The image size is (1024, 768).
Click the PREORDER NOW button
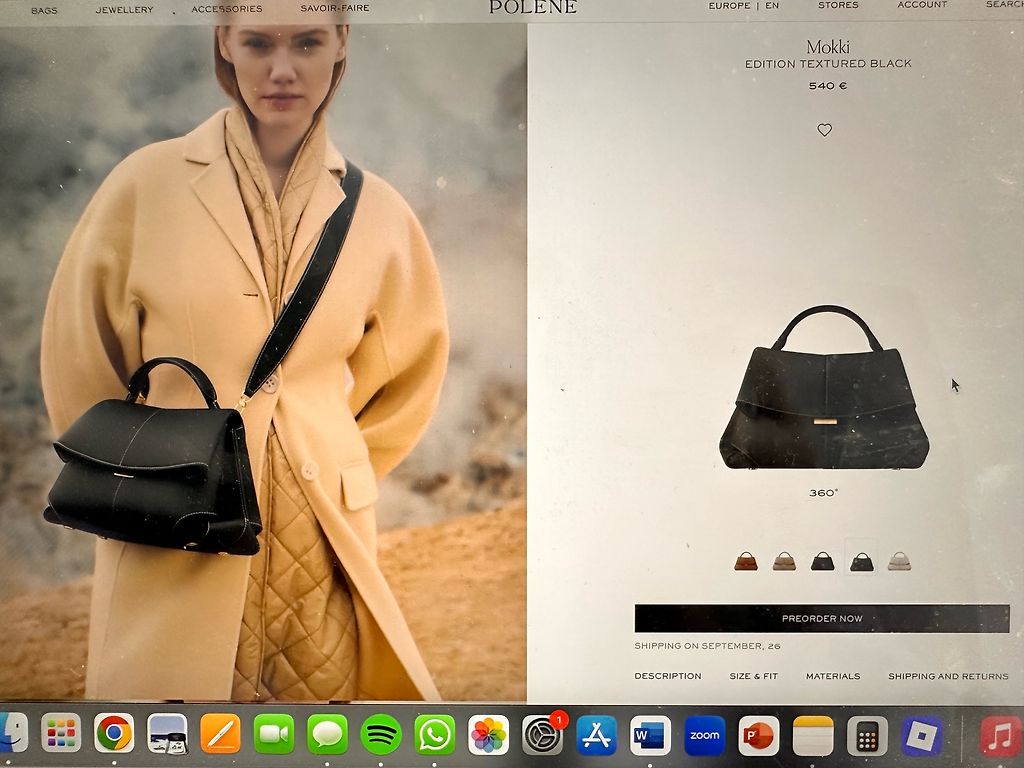(x=822, y=618)
